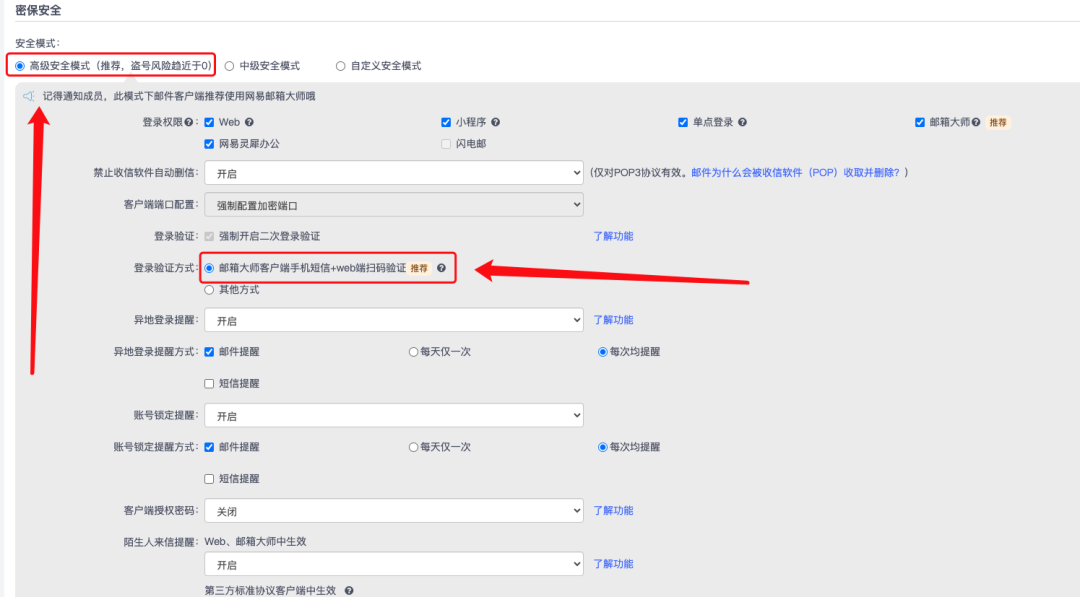Select 自定义安全模式 radio button
The image size is (1080, 597).
click(x=340, y=66)
